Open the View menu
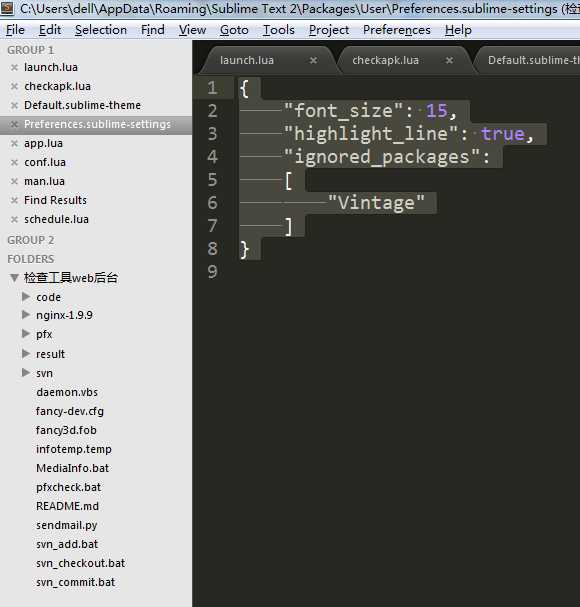Image resolution: width=580 pixels, height=607 pixels. pyautogui.click(x=192, y=30)
